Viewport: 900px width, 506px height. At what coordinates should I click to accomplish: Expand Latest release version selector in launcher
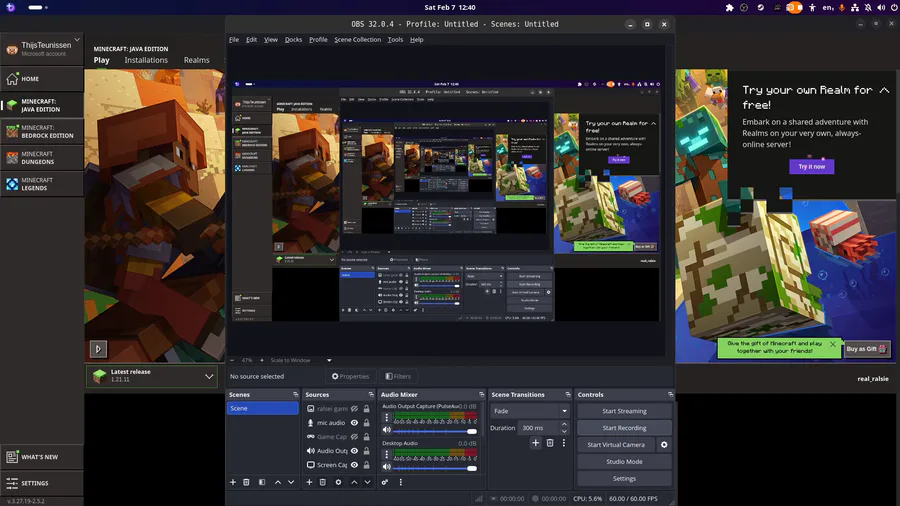(152, 376)
